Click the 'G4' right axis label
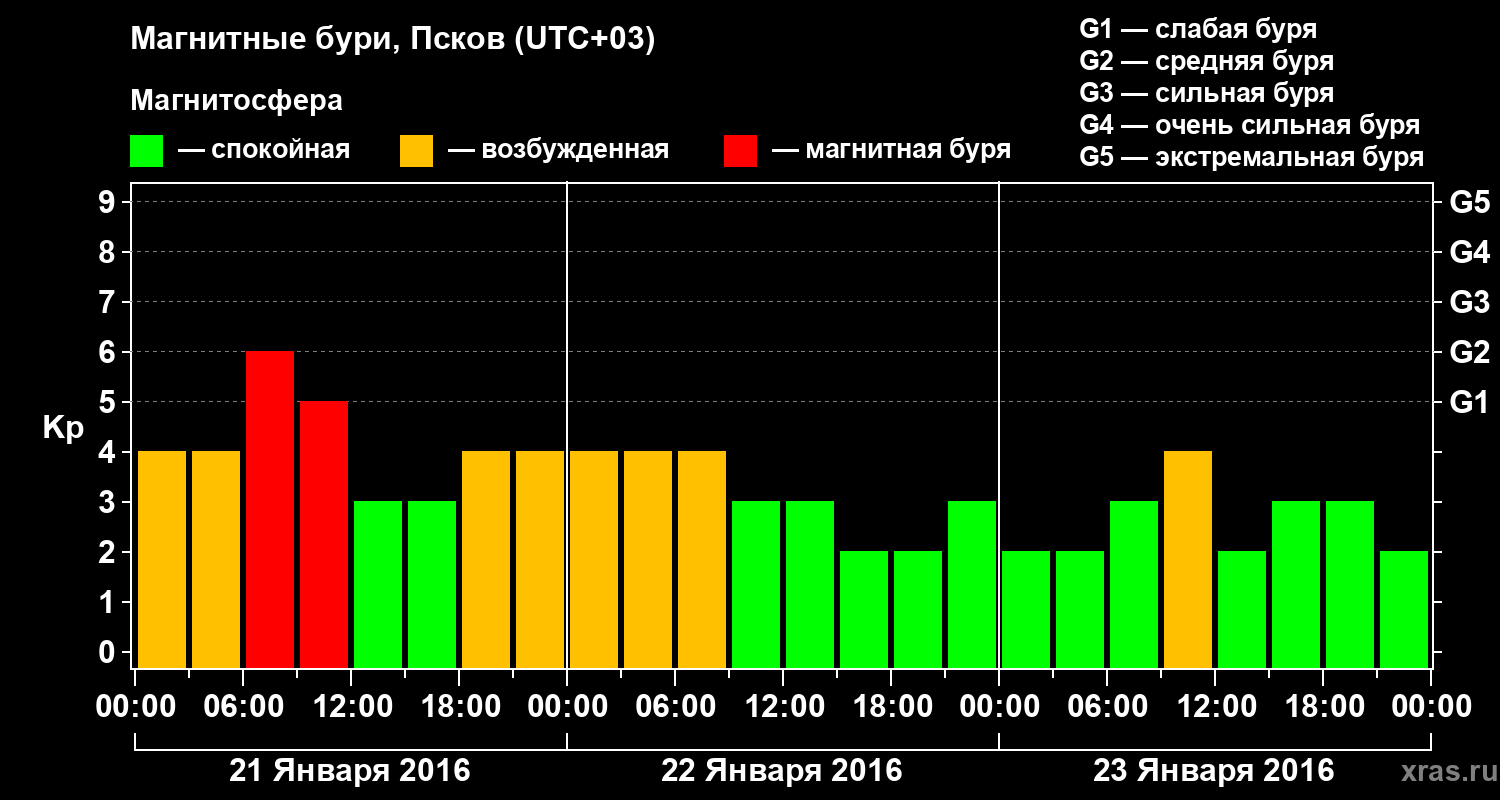 coord(1470,252)
